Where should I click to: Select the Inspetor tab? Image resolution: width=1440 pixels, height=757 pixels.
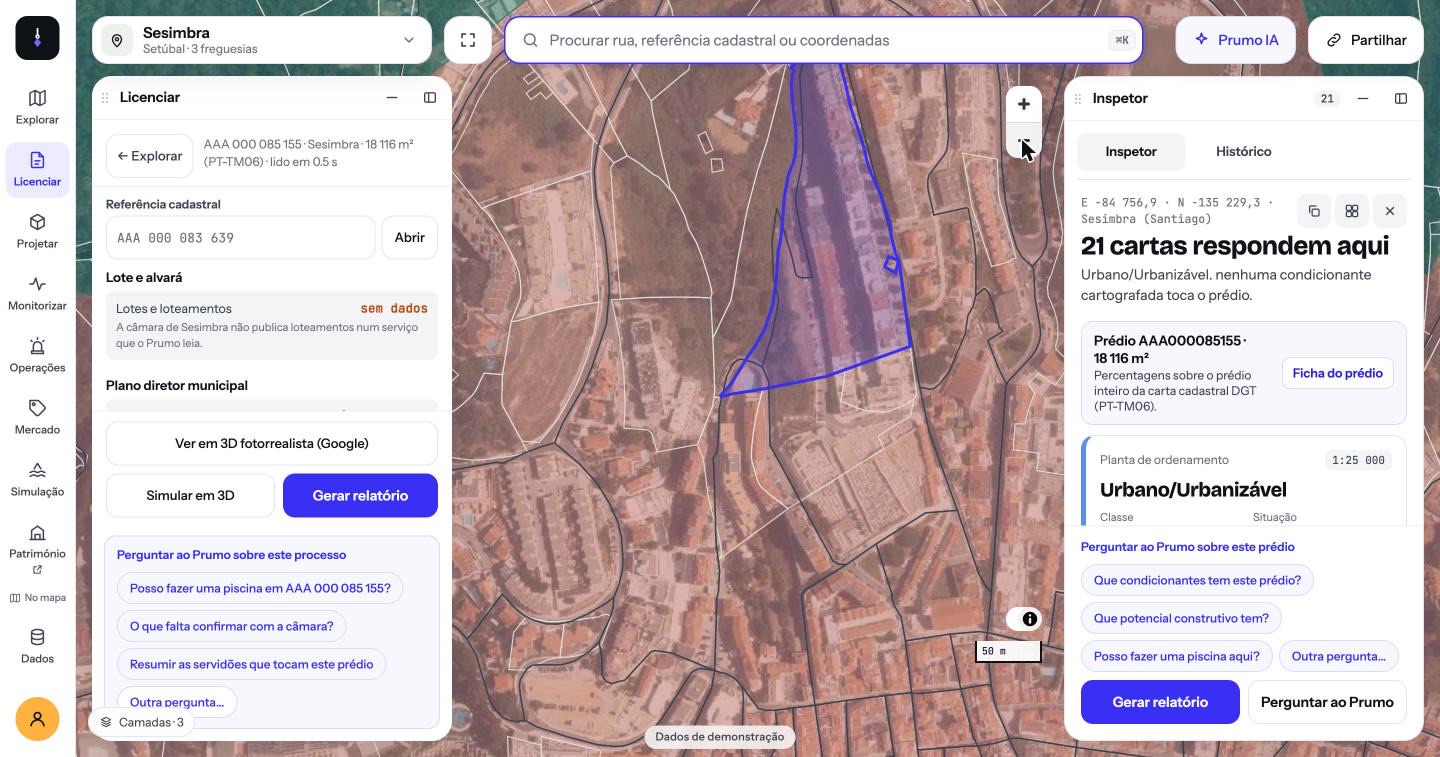pyautogui.click(x=1131, y=152)
